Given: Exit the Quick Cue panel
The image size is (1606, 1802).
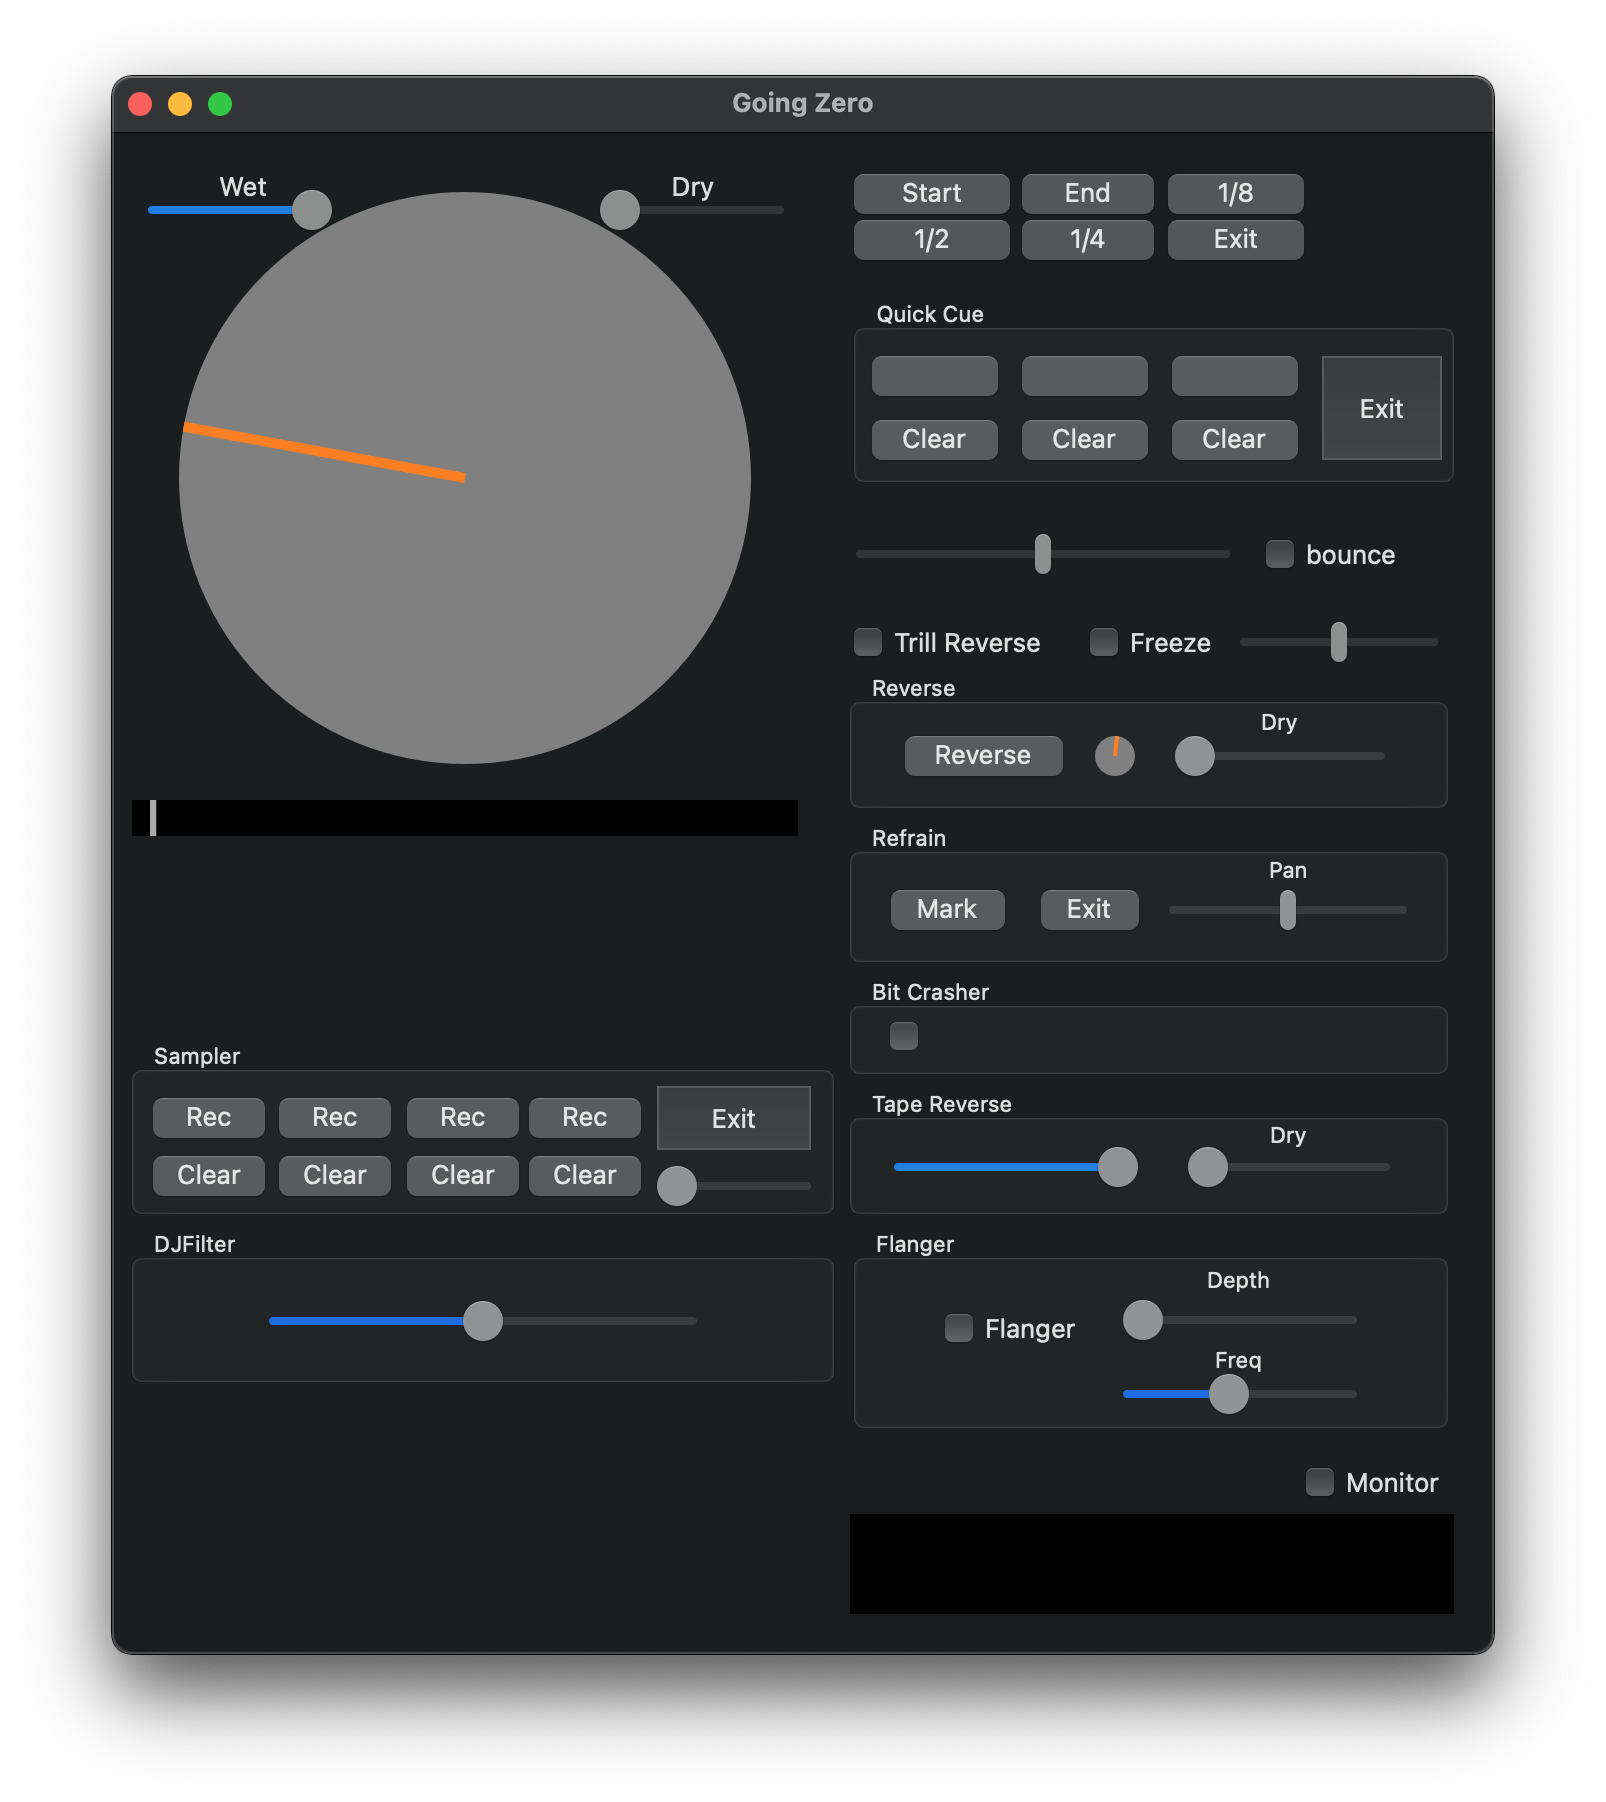Looking at the screenshot, I should (1380, 408).
